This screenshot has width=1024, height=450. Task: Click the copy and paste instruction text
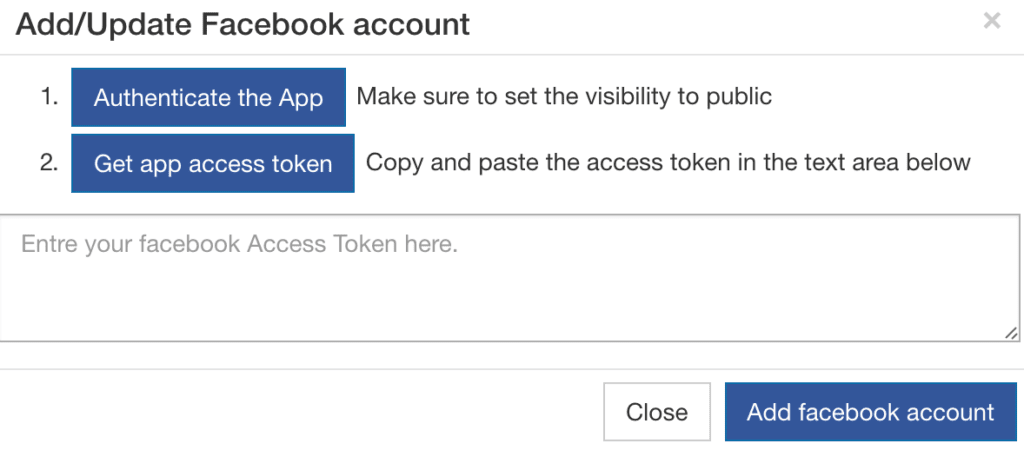[668, 162]
